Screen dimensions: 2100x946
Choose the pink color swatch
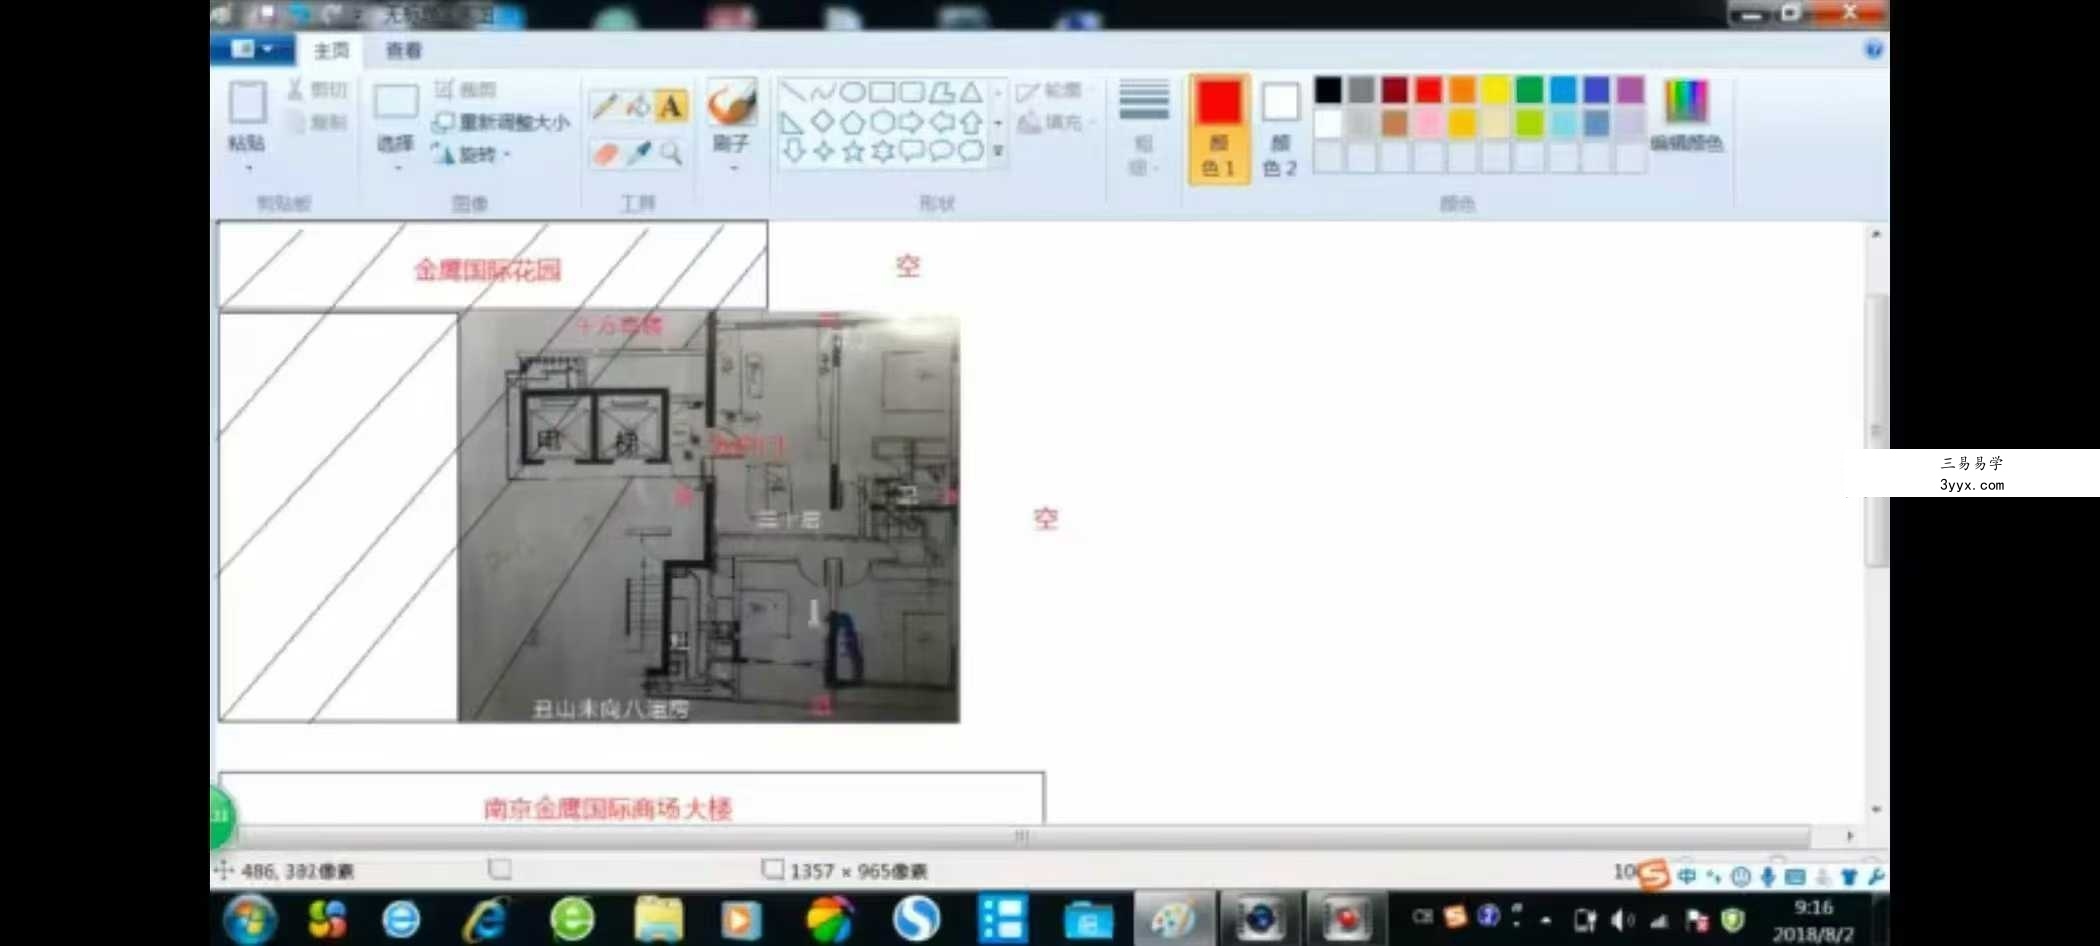(1428, 123)
